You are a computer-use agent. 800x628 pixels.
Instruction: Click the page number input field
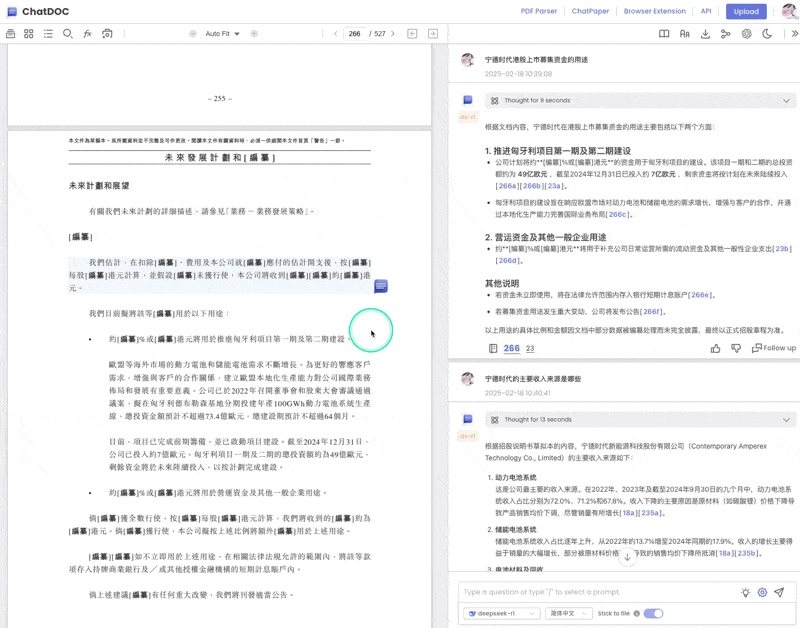pyautogui.click(x=355, y=33)
